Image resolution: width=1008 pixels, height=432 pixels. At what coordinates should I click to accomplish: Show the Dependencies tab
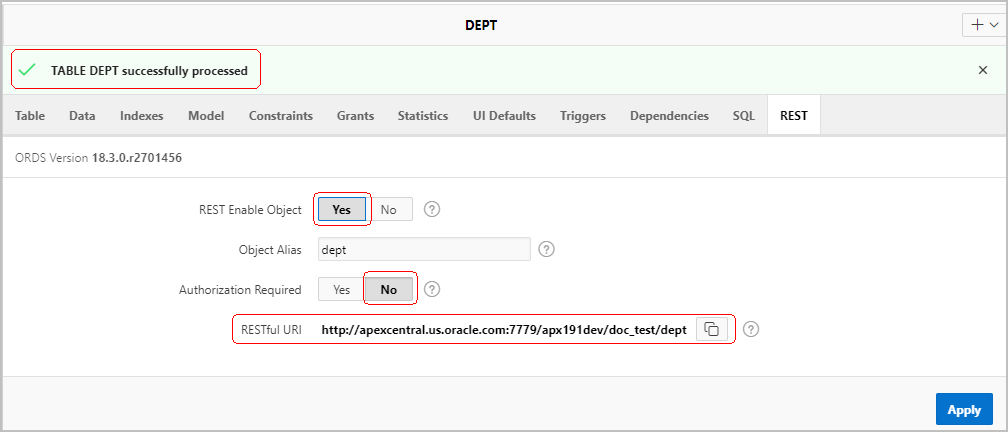[x=669, y=116]
